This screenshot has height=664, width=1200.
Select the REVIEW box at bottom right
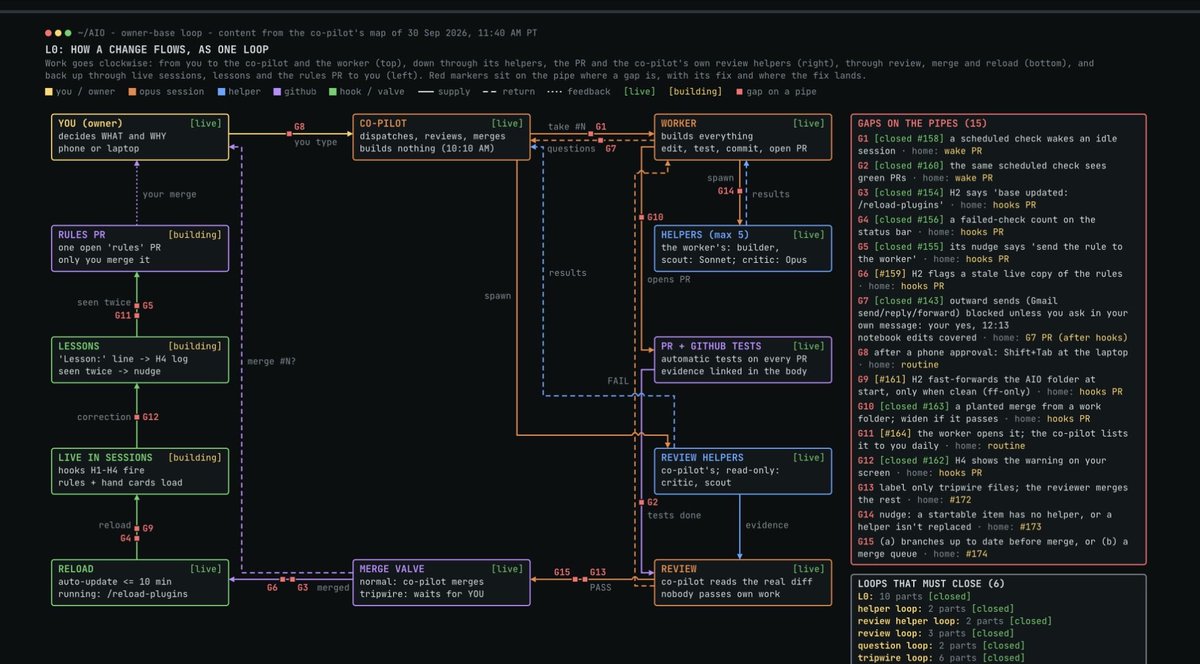(743, 582)
